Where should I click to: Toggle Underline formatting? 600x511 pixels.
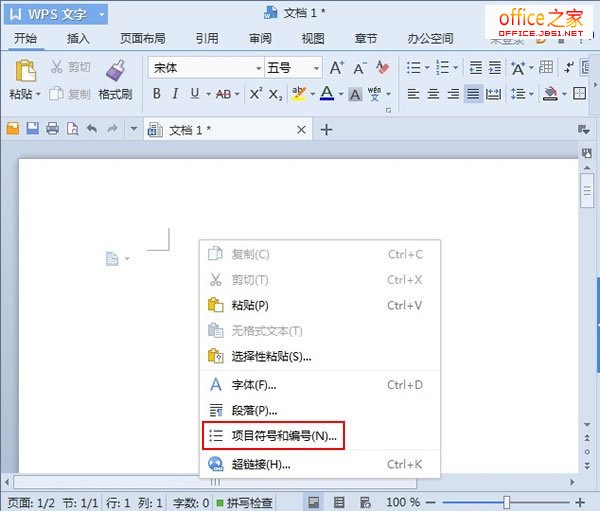[195, 93]
